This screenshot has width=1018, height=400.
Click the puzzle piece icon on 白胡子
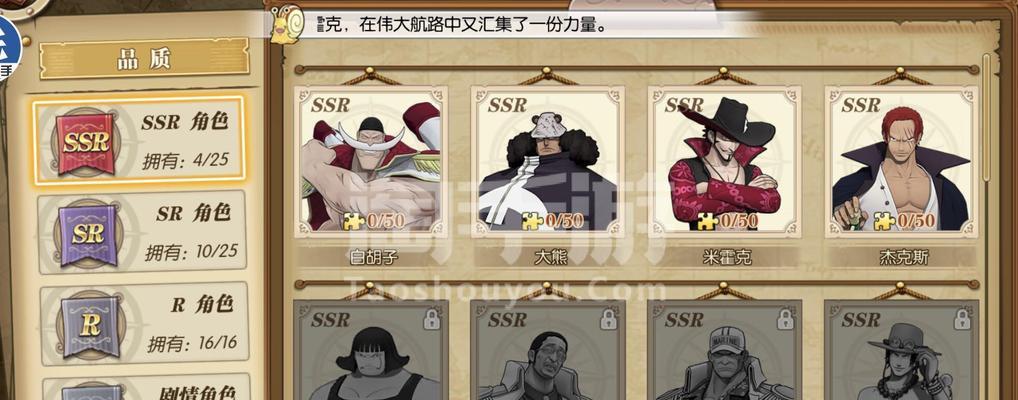[x=354, y=221]
